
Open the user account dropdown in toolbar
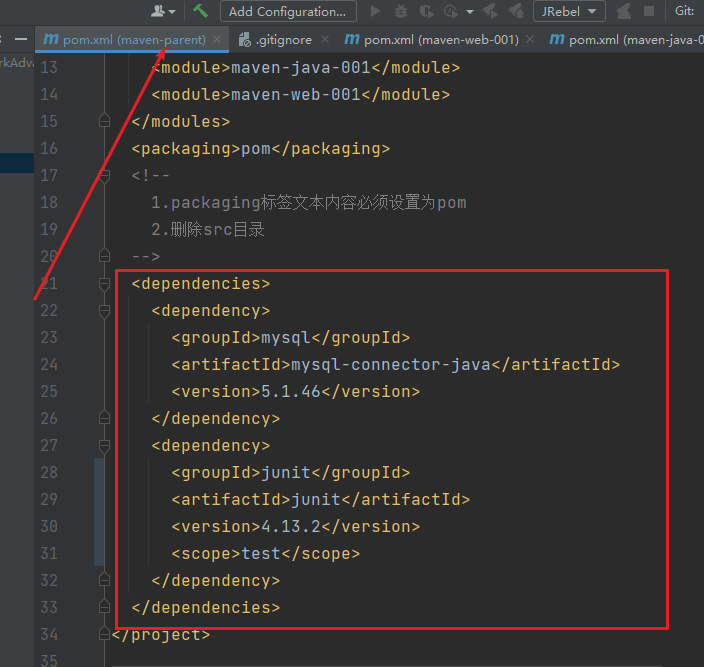163,11
